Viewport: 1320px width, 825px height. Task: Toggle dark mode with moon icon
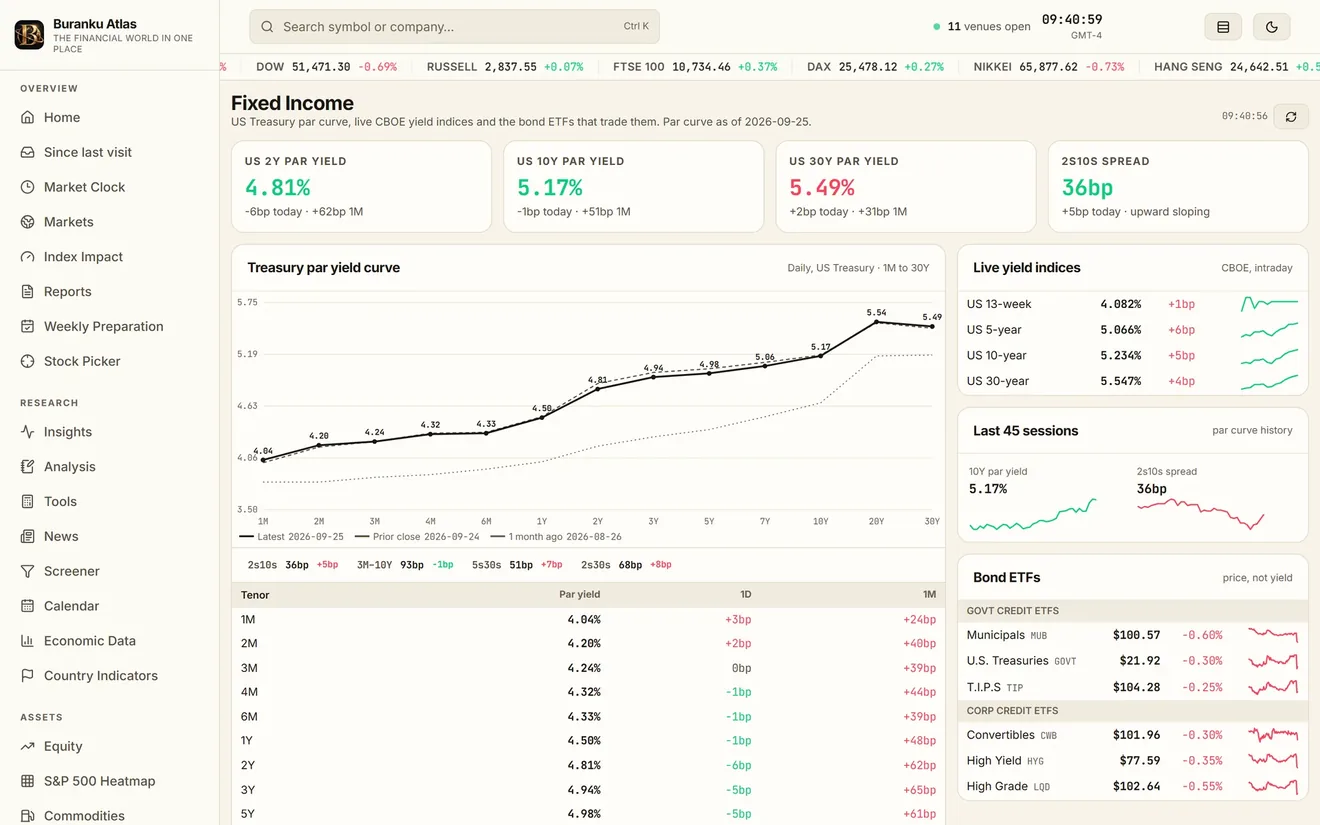1271,27
